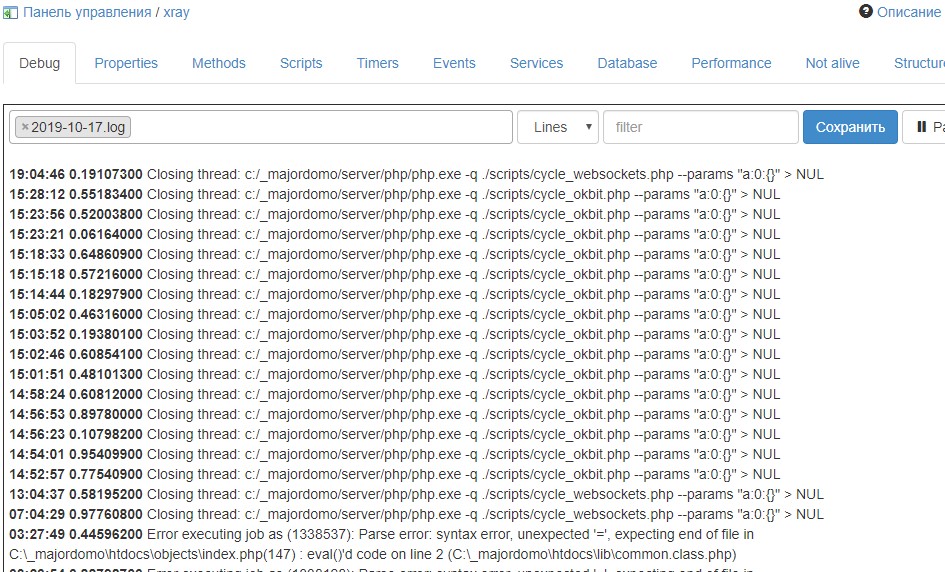Open the Not alive tab
This screenshot has width=945, height=572.
(832, 63)
